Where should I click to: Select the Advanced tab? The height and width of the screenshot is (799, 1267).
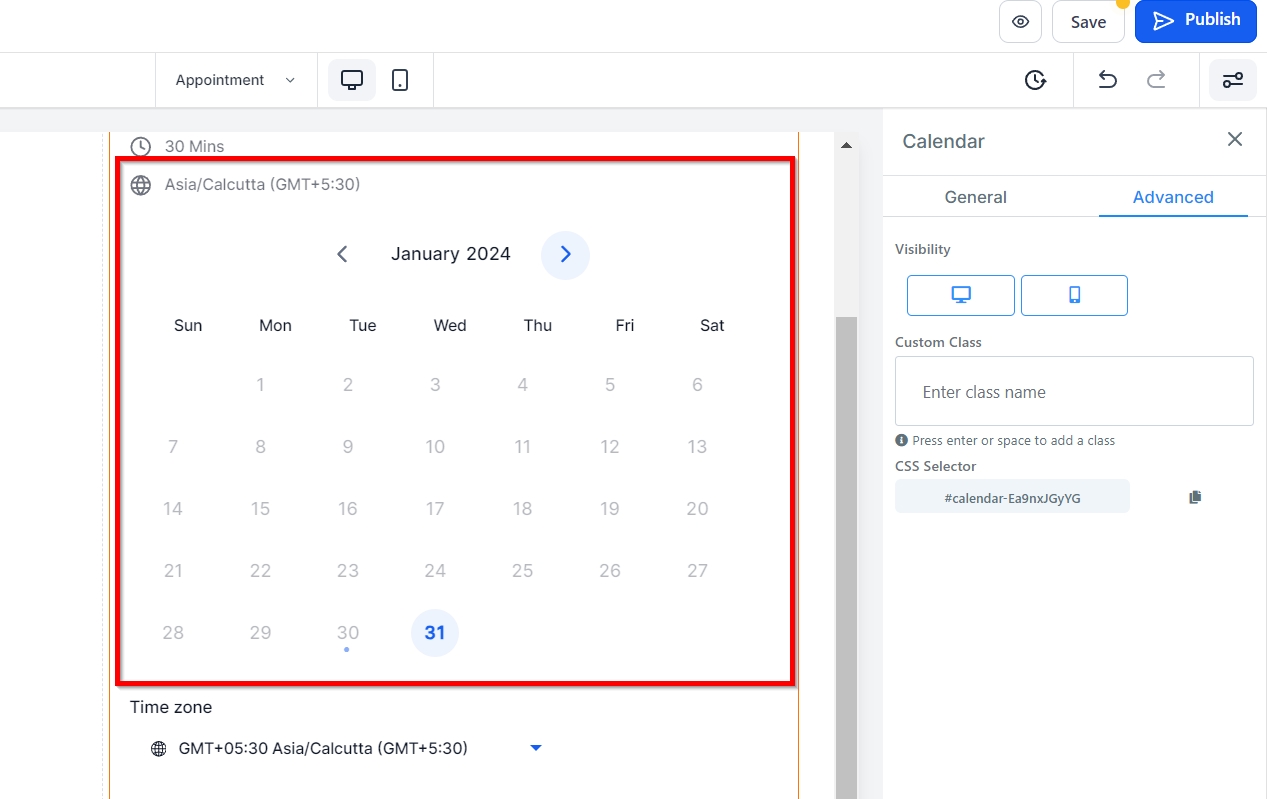[1172, 197]
